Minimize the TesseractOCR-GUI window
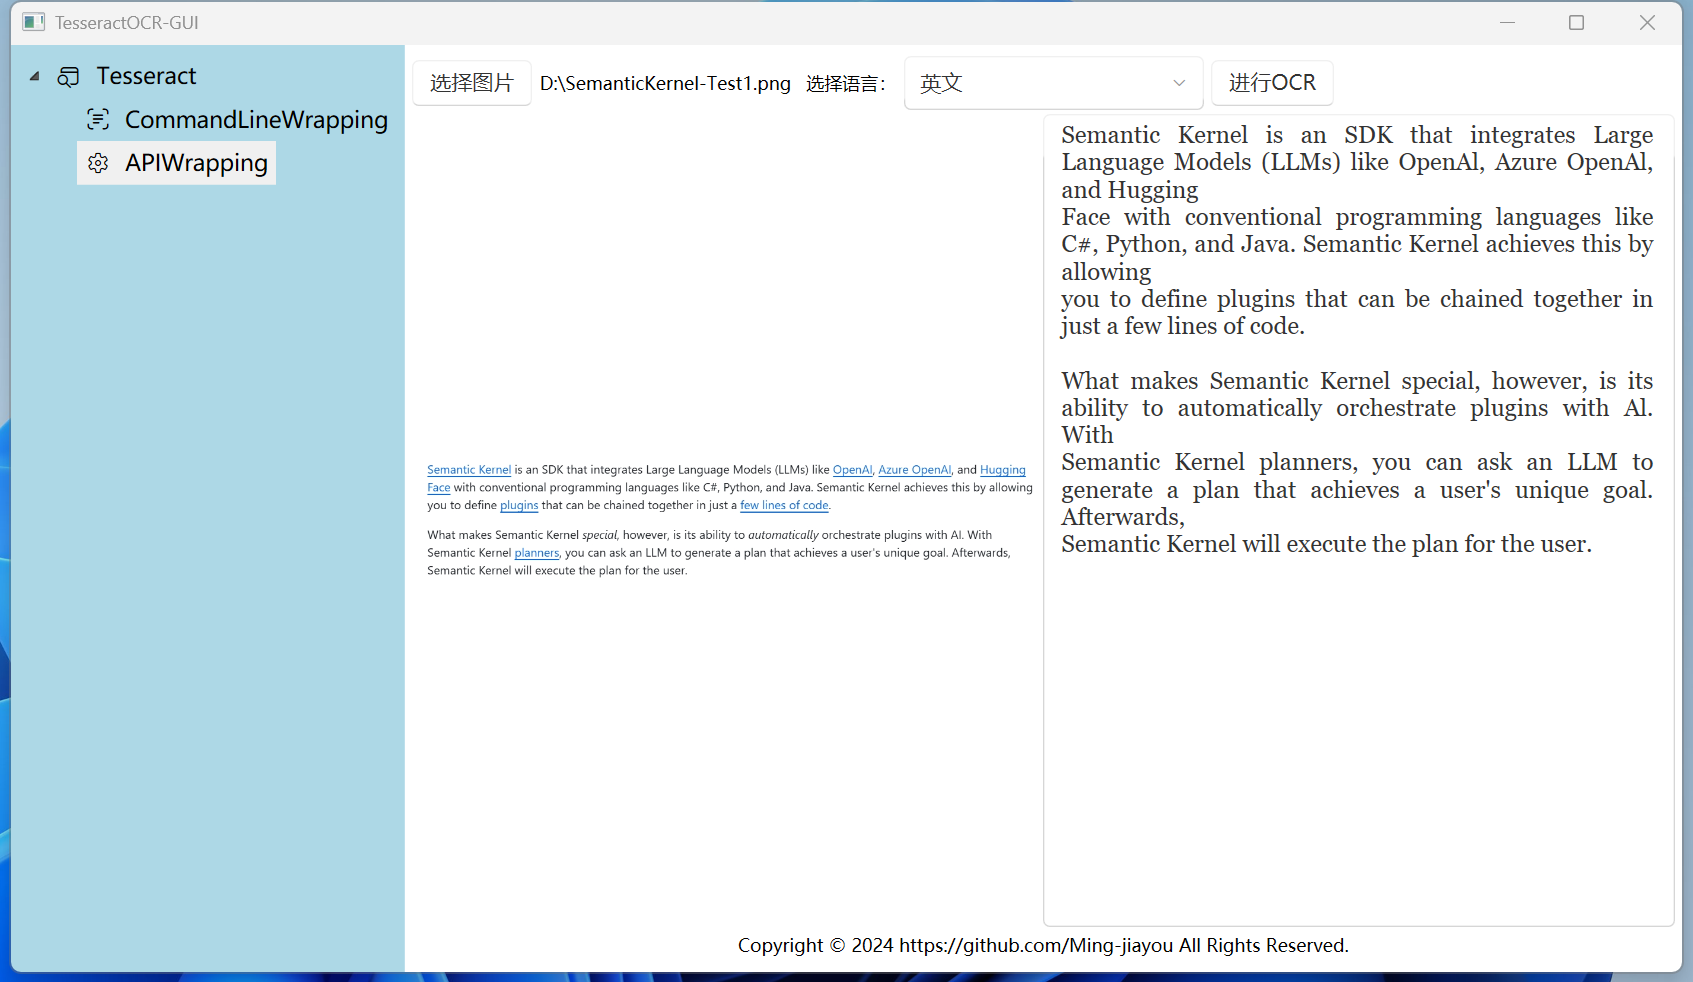 (1508, 22)
